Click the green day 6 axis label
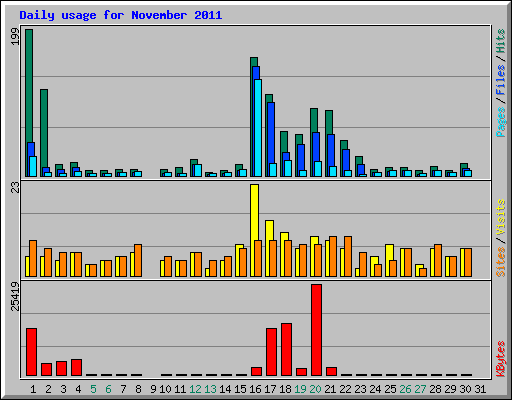Screen dimensions: 512x400 (x=108, y=389)
